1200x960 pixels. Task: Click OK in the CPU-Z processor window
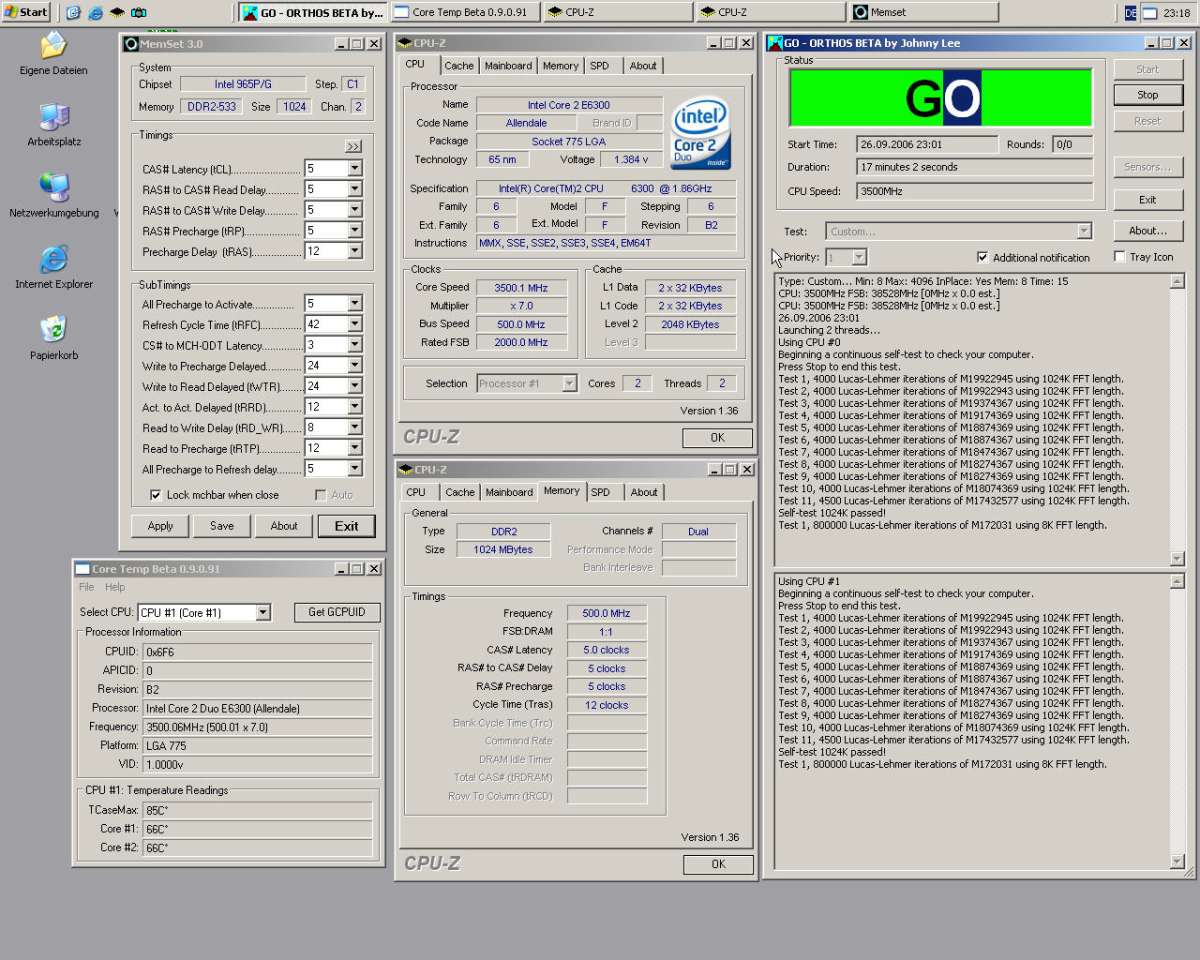(718, 438)
